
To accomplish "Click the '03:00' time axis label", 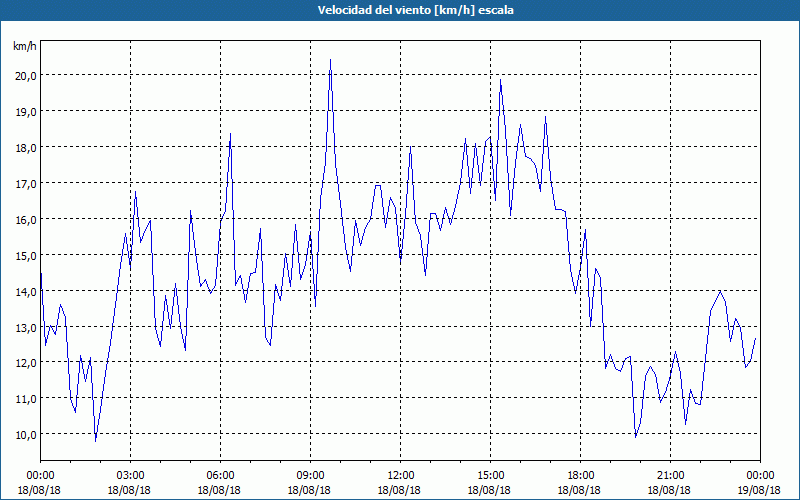I will click(x=130, y=476).
